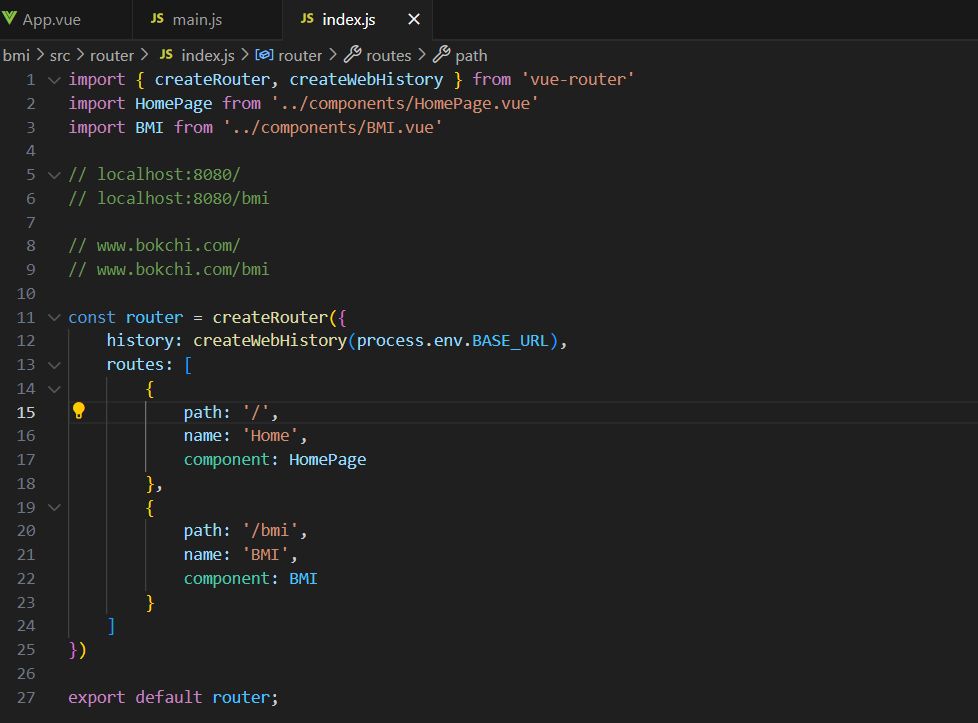This screenshot has height=723, width=978.
Task: Click '../components/HomePage.vue' path string
Action: (x=405, y=104)
